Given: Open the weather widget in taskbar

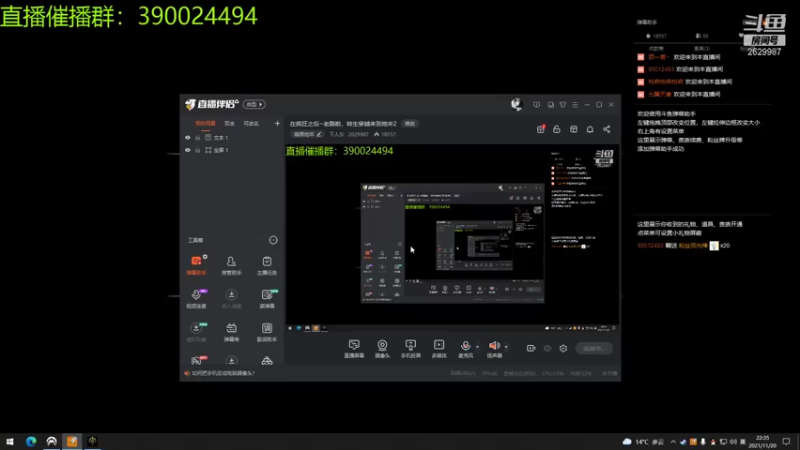Looking at the screenshot, I should [643, 442].
